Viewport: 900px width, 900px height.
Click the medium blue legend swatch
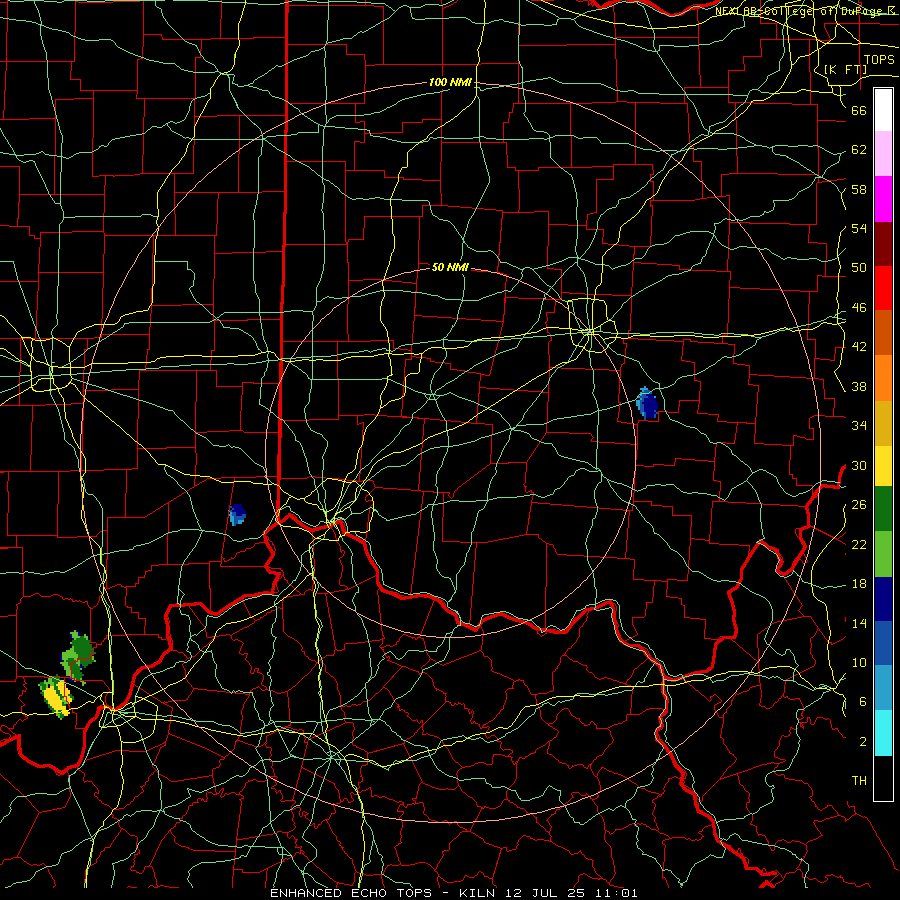click(x=883, y=643)
